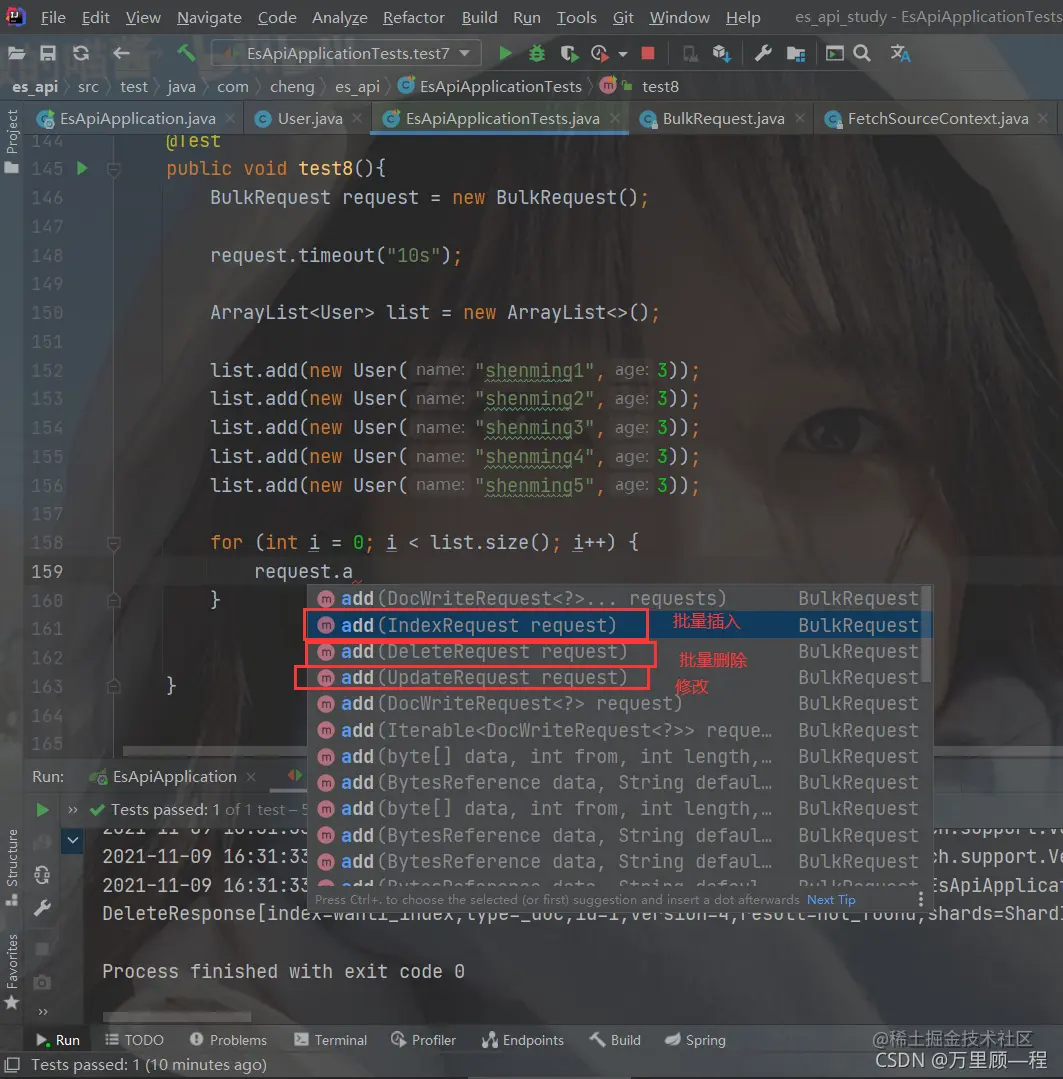This screenshot has width=1063, height=1079.
Task: Switch to User.java editor tab
Action: click(x=310, y=118)
